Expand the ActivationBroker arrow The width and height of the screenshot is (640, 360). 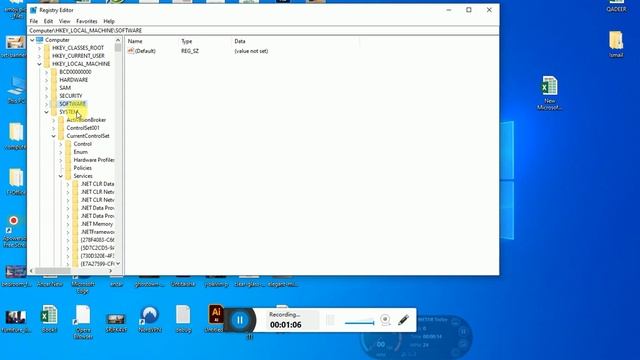(x=53, y=120)
